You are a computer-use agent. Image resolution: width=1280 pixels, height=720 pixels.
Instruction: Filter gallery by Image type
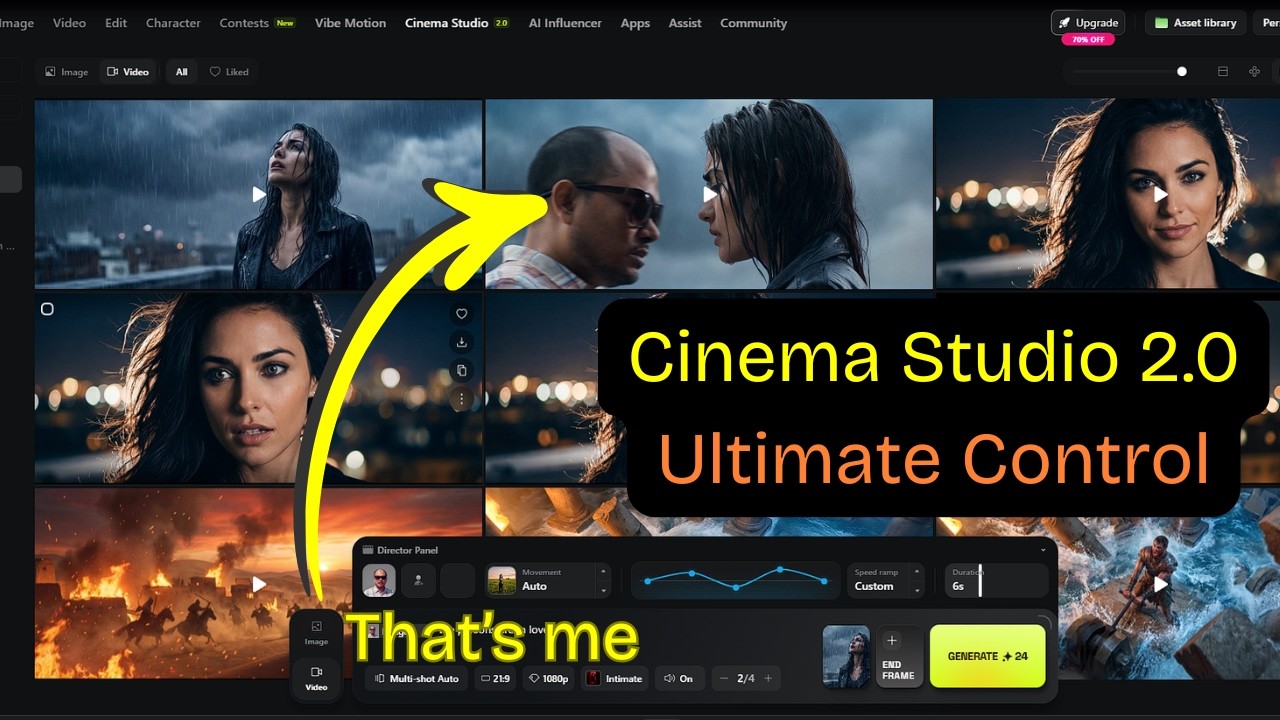[x=67, y=72]
